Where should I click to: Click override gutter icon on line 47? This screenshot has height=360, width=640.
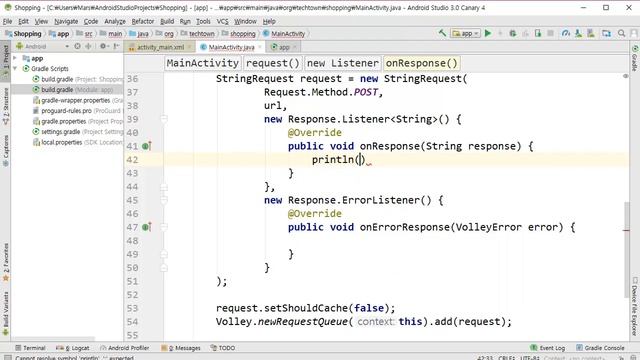[x=147, y=227]
